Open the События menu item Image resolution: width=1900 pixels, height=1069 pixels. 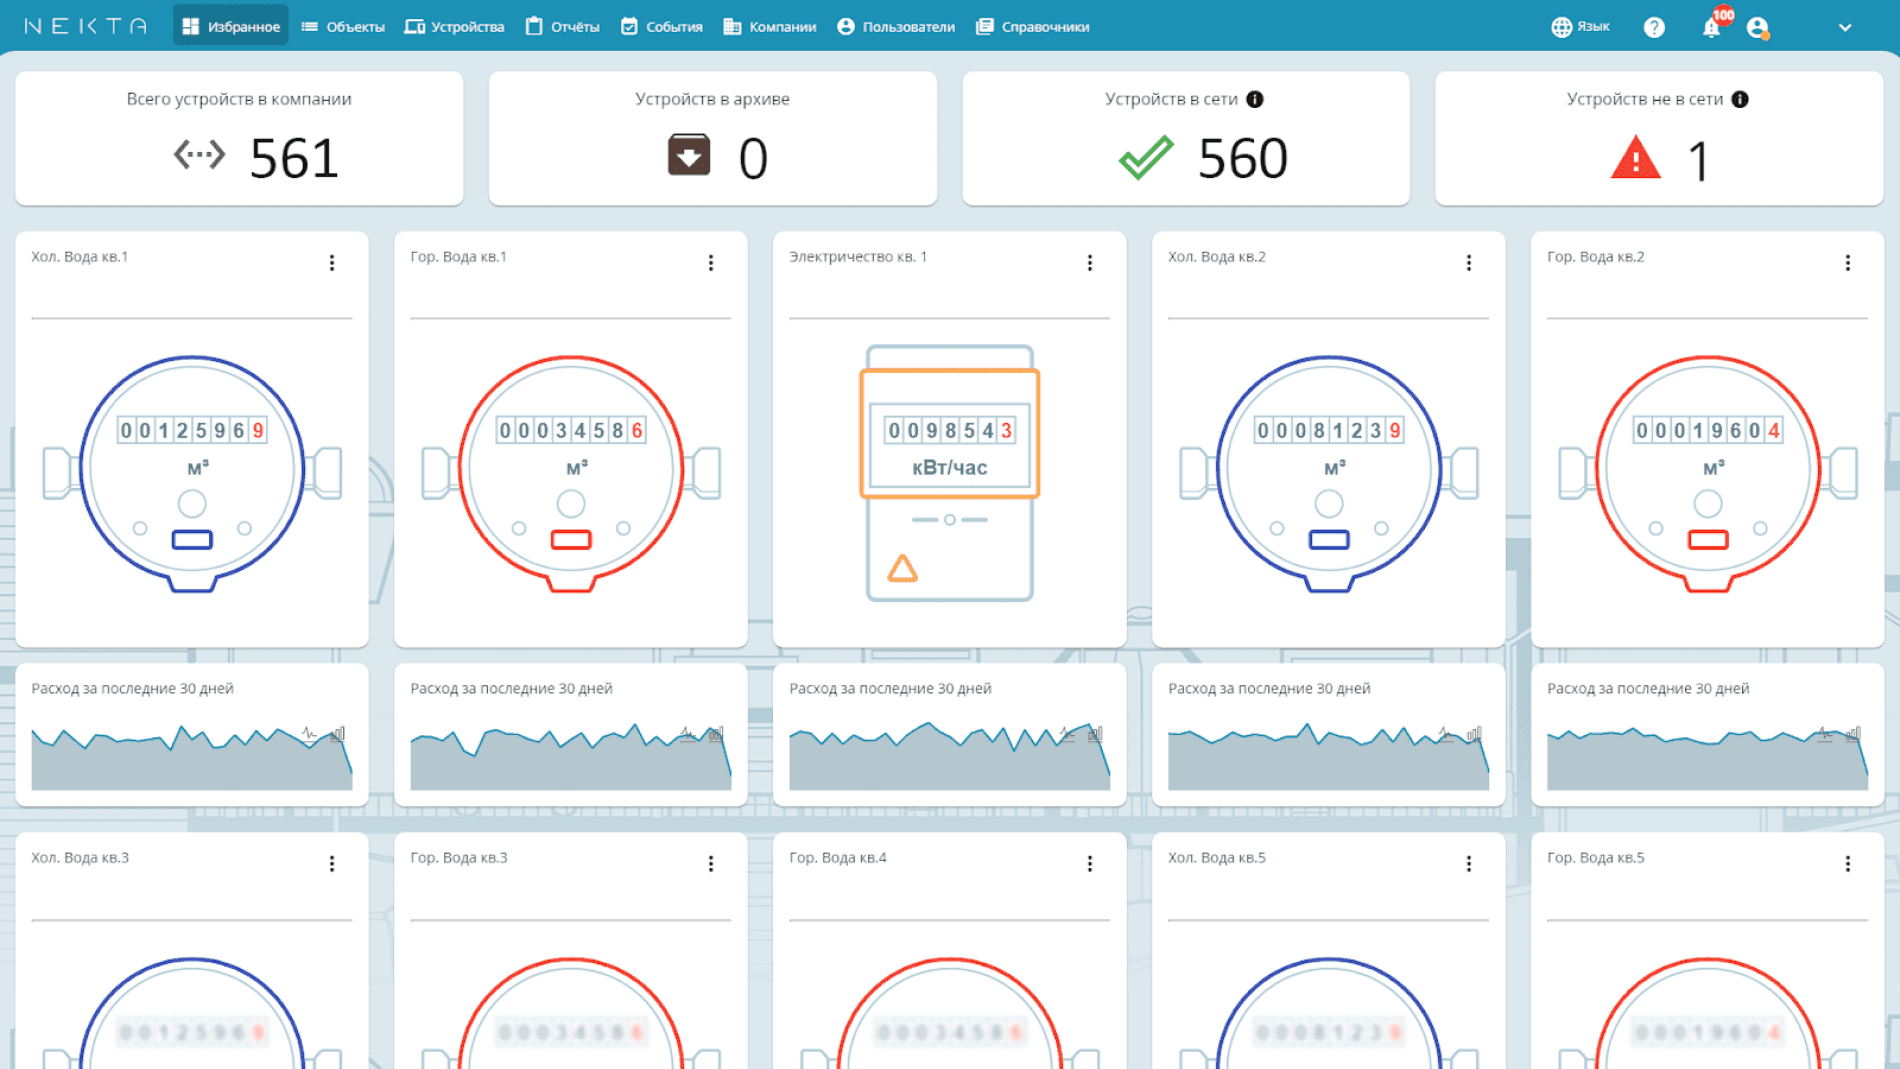(661, 27)
